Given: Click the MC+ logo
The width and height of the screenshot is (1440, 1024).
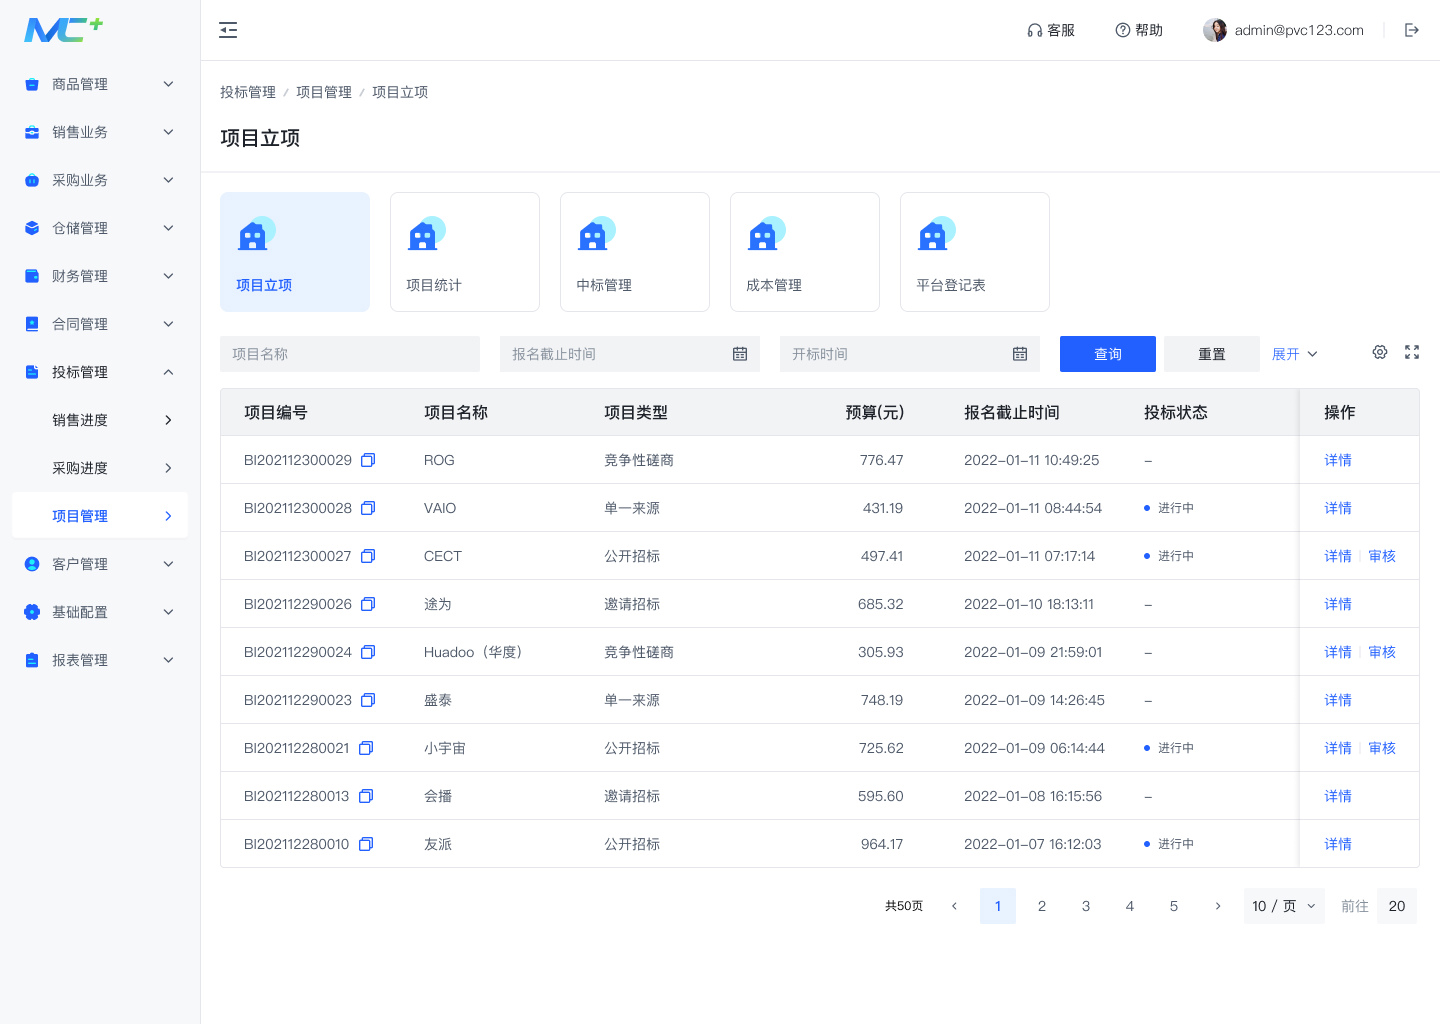Looking at the screenshot, I should pyautogui.click(x=63, y=29).
